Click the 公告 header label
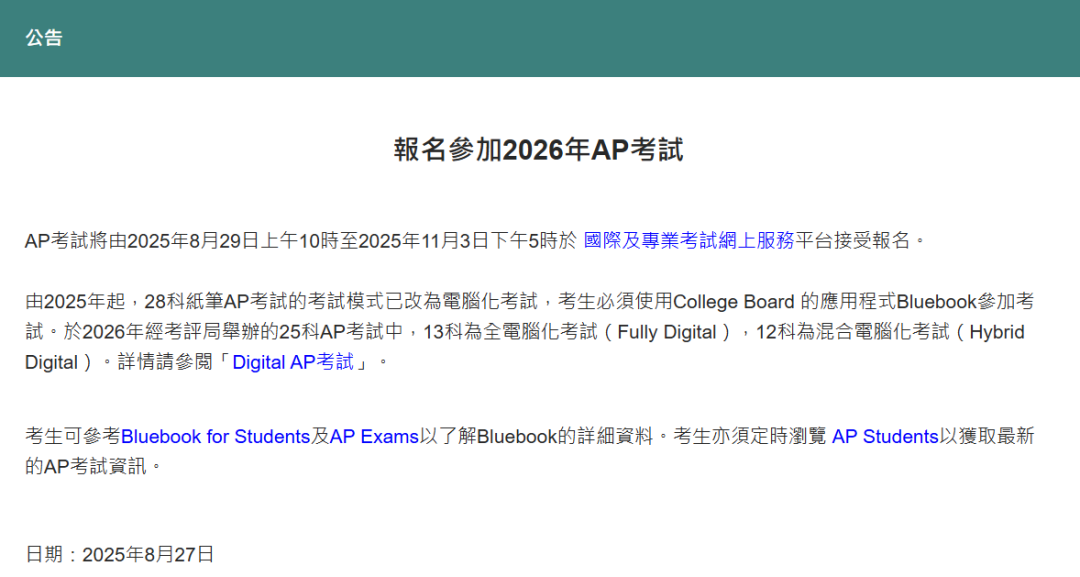1080x577 pixels. (x=44, y=38)
